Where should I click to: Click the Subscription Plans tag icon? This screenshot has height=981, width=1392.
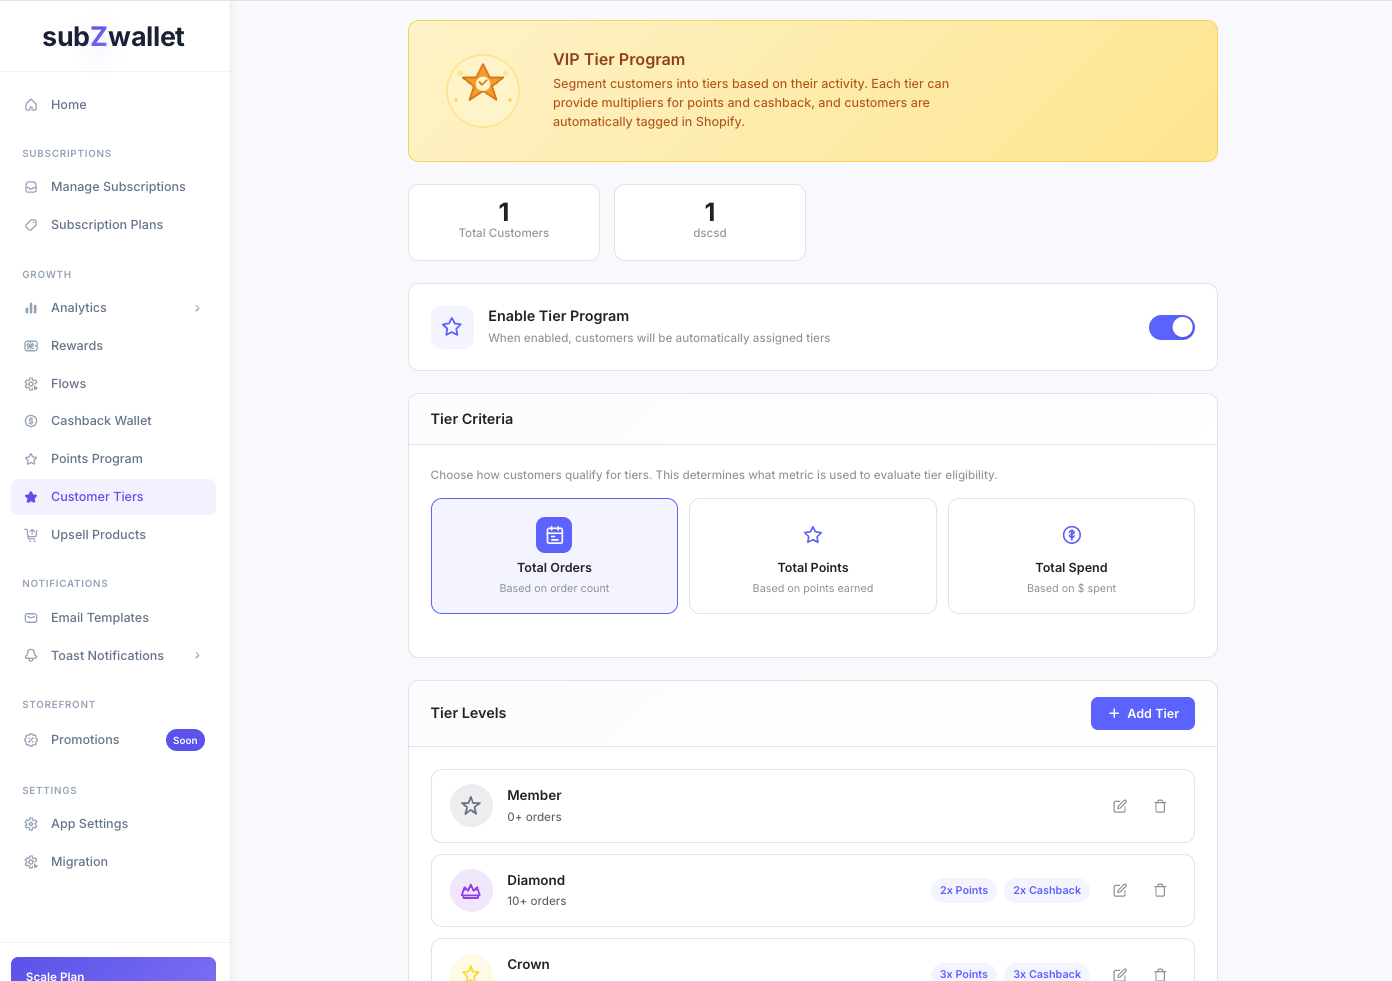pyautogui.click(x=31, y=225)
